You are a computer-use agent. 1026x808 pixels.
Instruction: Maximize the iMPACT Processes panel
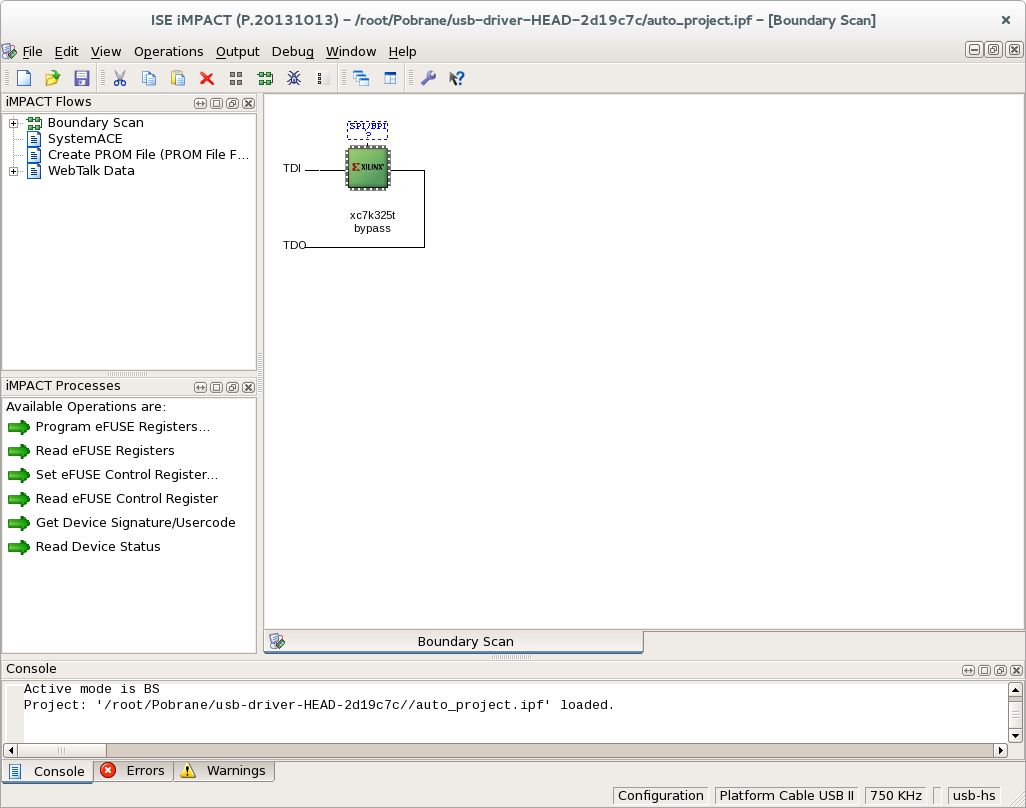[217, 387]
